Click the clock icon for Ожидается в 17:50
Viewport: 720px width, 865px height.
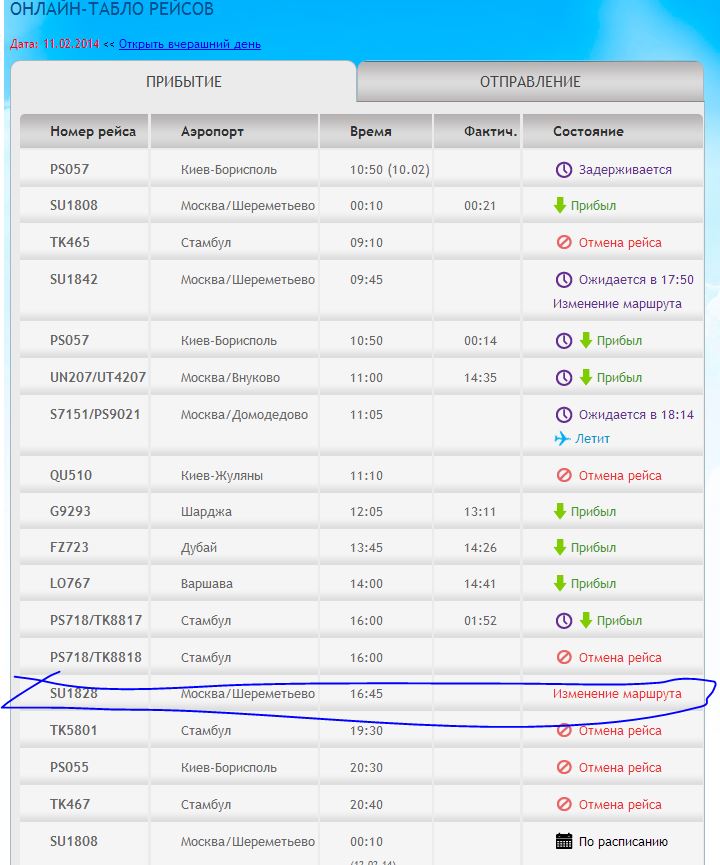(563, 280)
